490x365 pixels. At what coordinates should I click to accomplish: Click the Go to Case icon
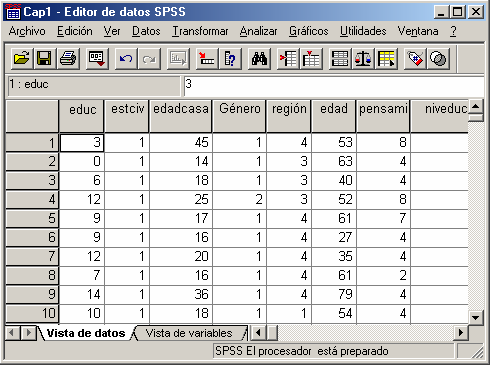207,59
